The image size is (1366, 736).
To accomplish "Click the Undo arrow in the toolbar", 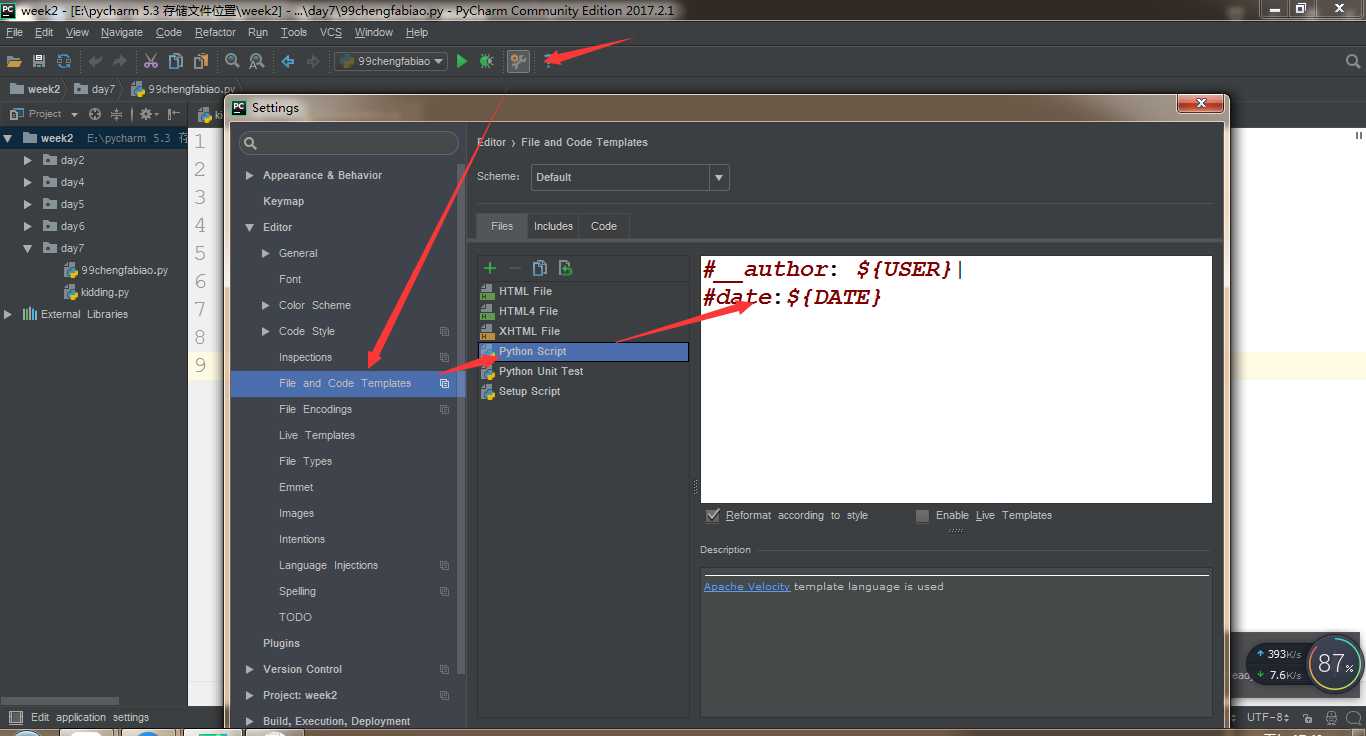I will pos(96,61).
